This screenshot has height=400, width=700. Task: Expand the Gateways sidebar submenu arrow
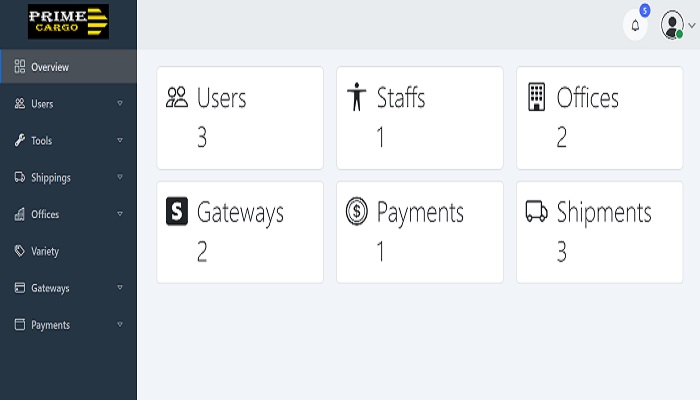(120, 288)
